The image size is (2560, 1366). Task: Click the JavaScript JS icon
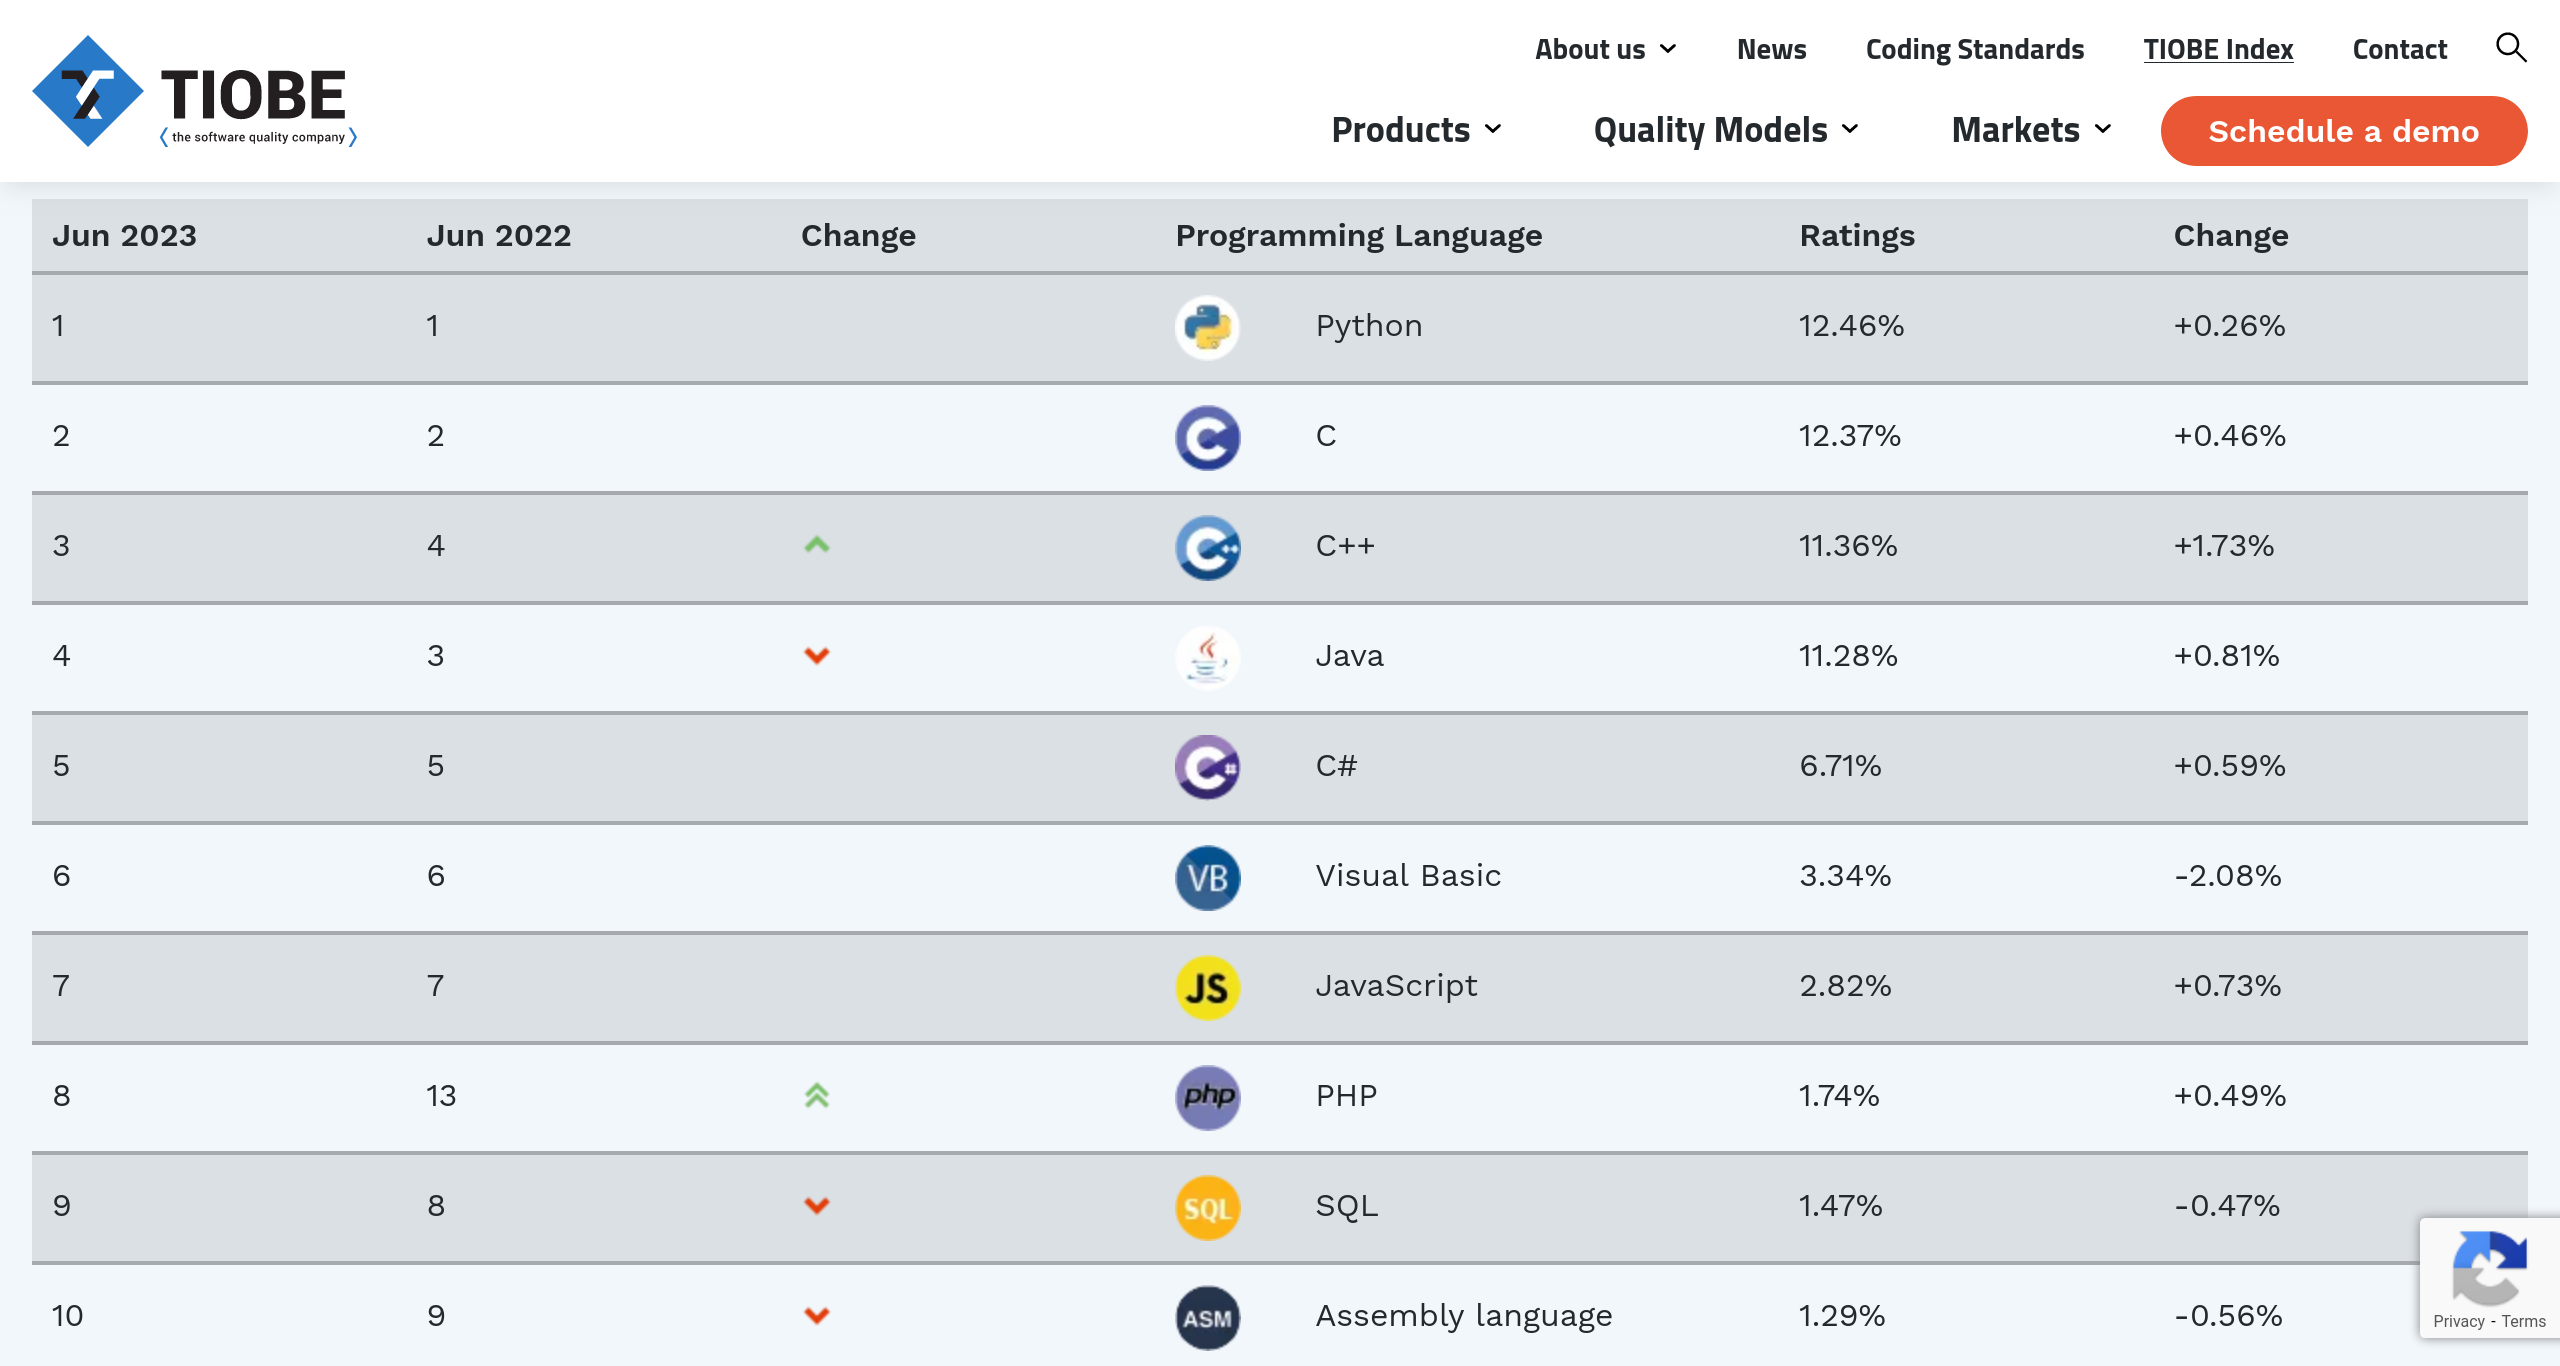tap(1207, 987)
